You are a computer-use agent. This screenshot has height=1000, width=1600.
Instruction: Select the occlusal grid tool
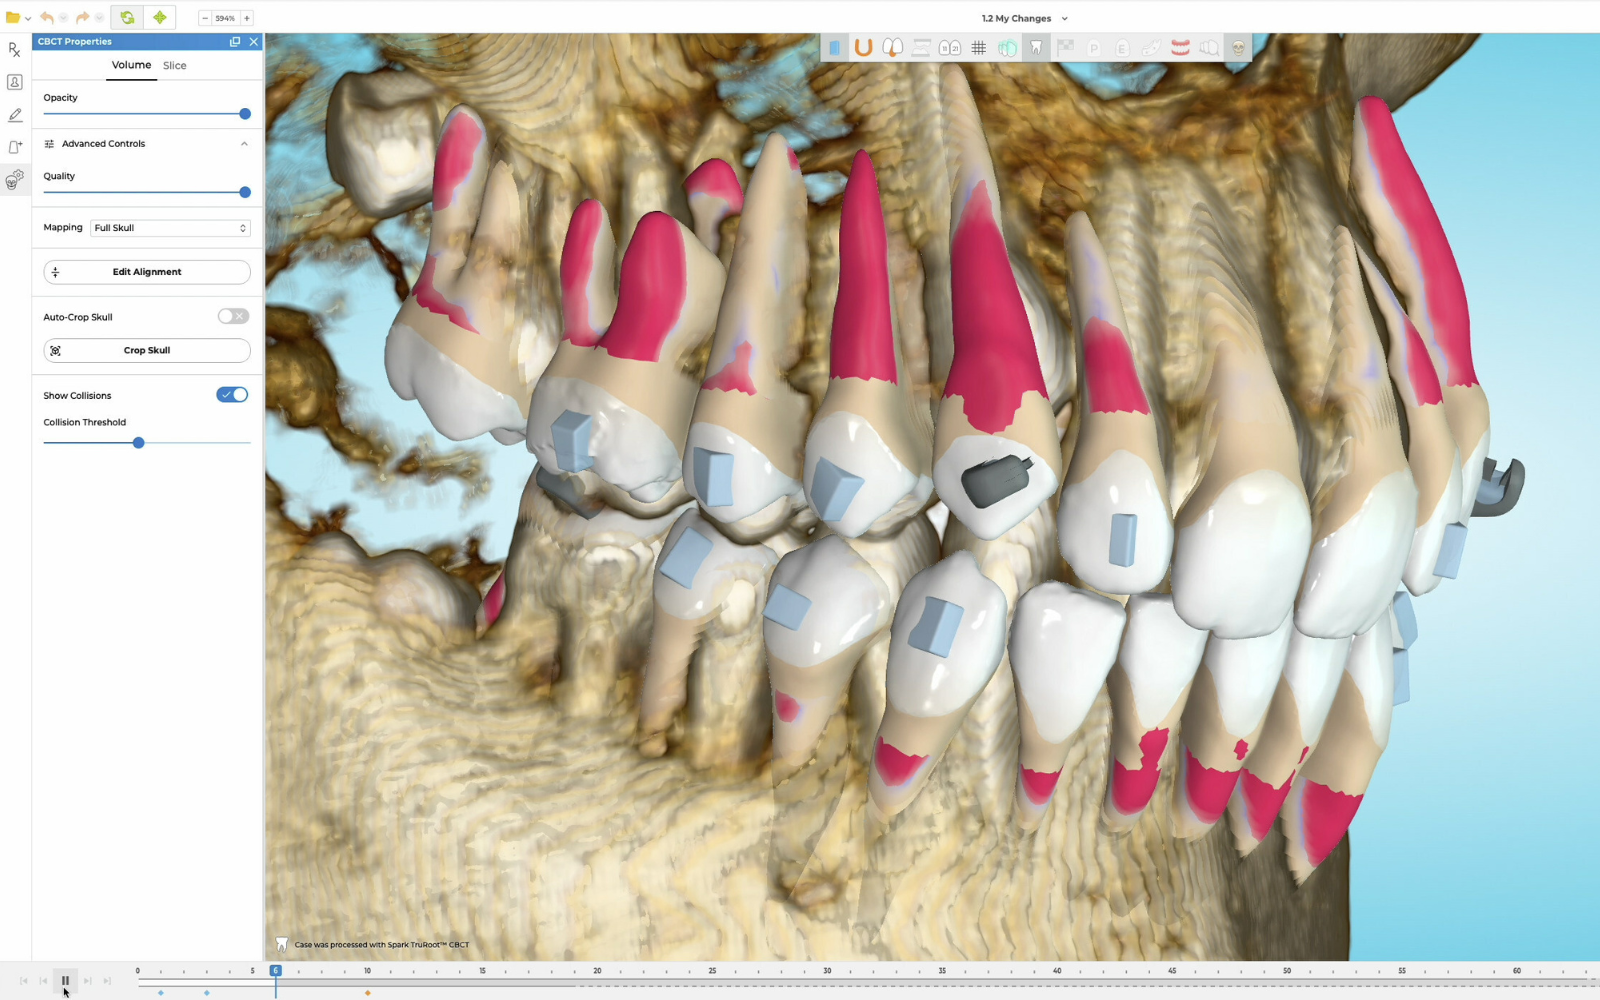point(978,47)
